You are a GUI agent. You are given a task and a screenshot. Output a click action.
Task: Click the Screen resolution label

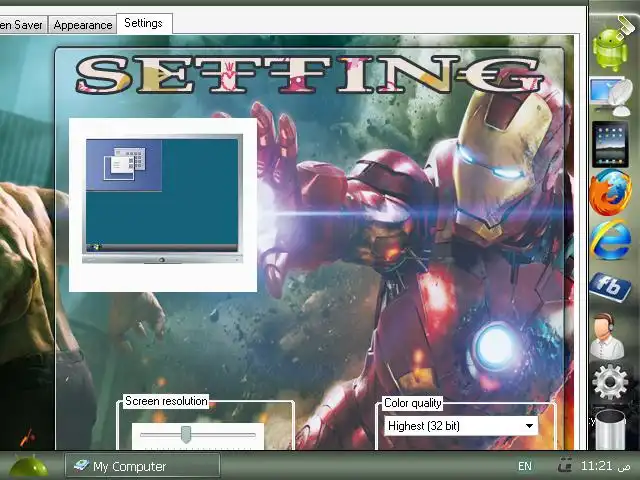(166, 401)
